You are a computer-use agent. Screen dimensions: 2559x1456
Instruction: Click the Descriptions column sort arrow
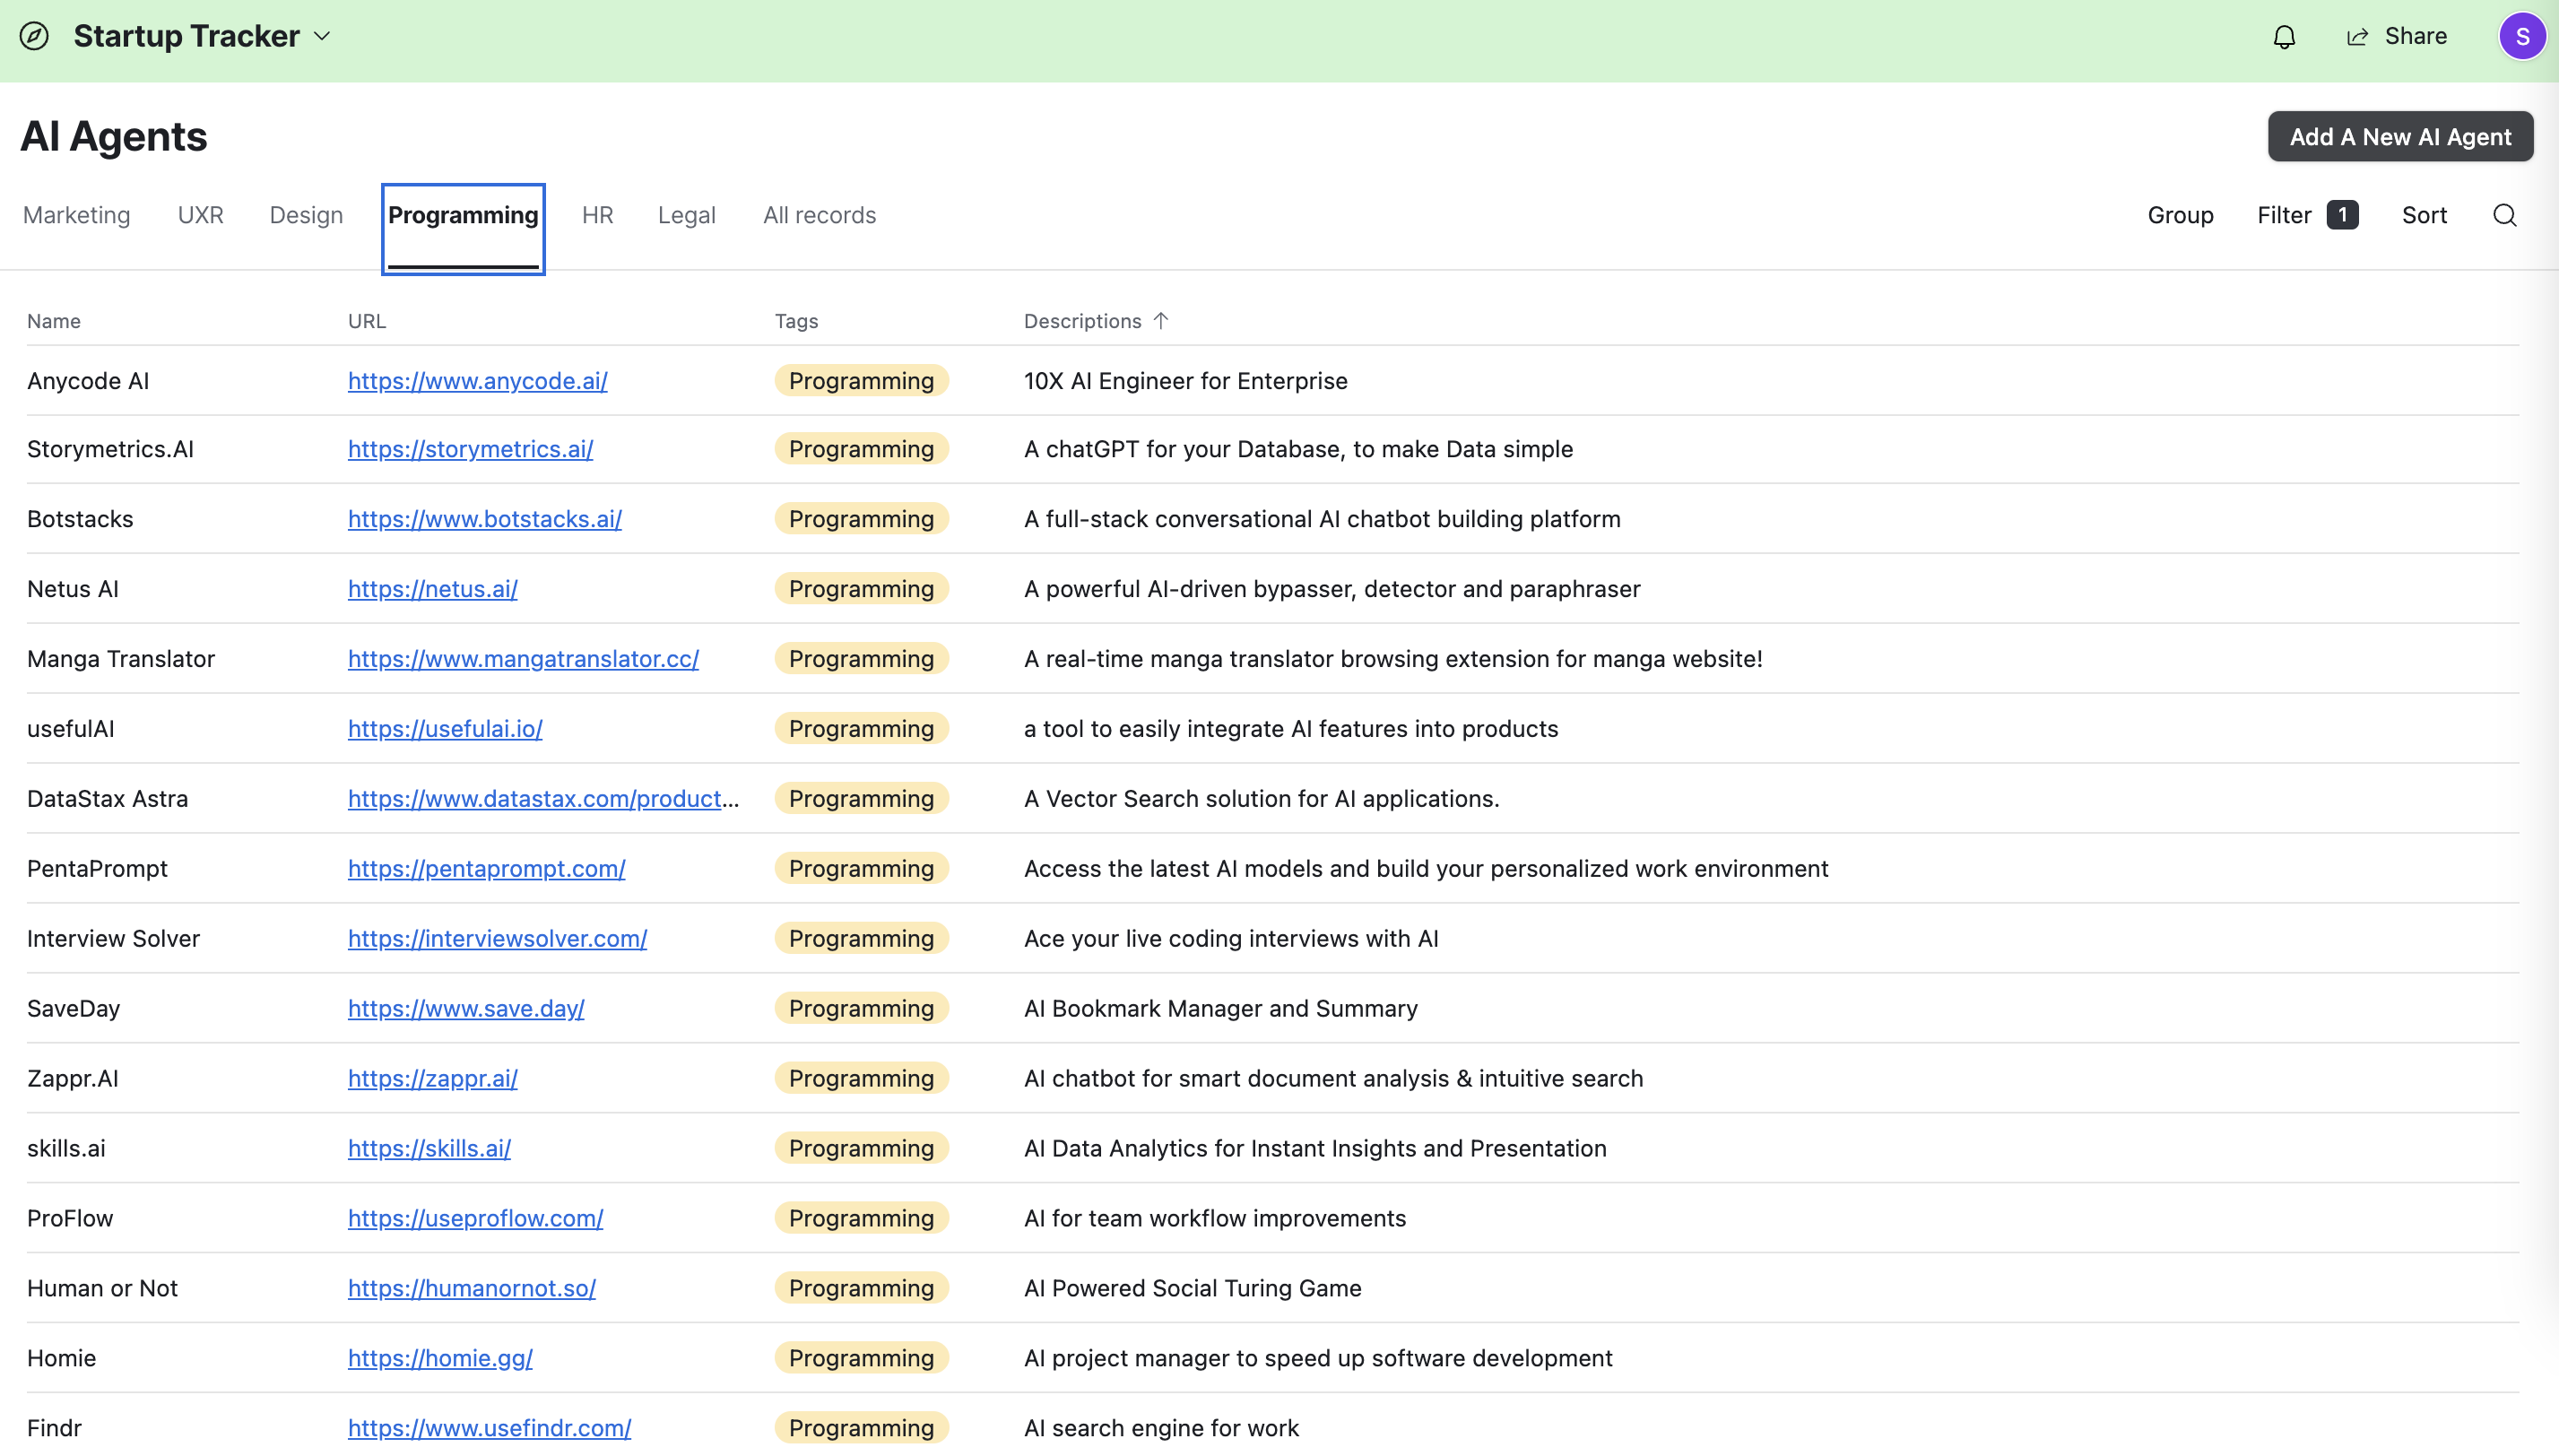(x=1161, y=321)
